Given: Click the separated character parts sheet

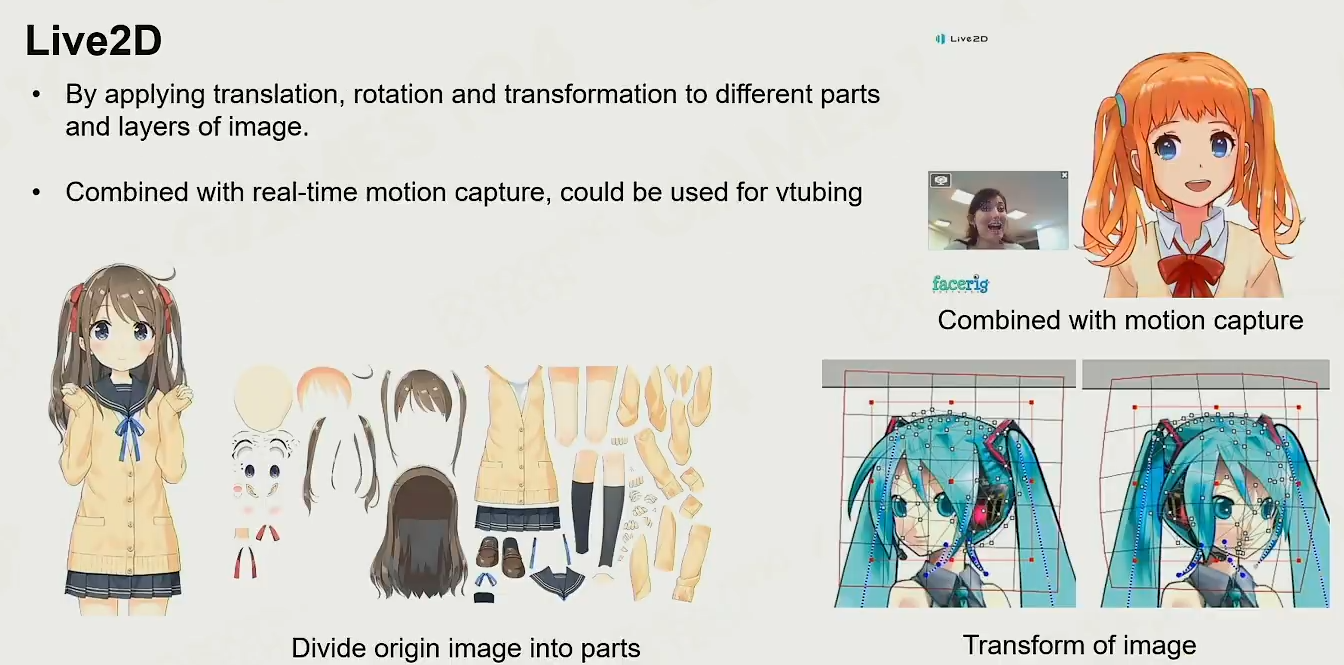Looking at the screenshot, I should [473, 485].
